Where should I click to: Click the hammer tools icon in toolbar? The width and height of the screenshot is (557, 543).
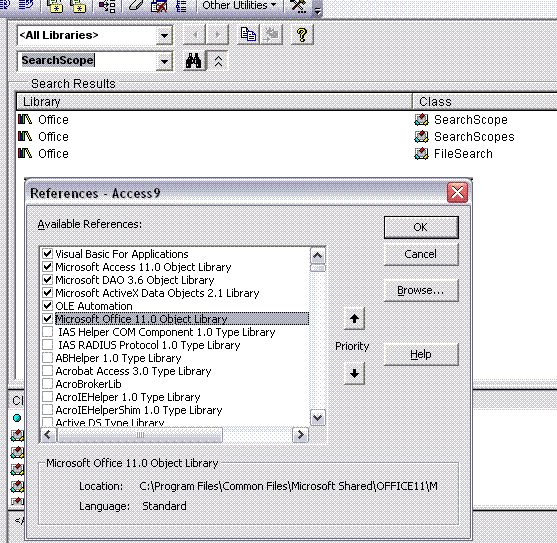point(298,6)
